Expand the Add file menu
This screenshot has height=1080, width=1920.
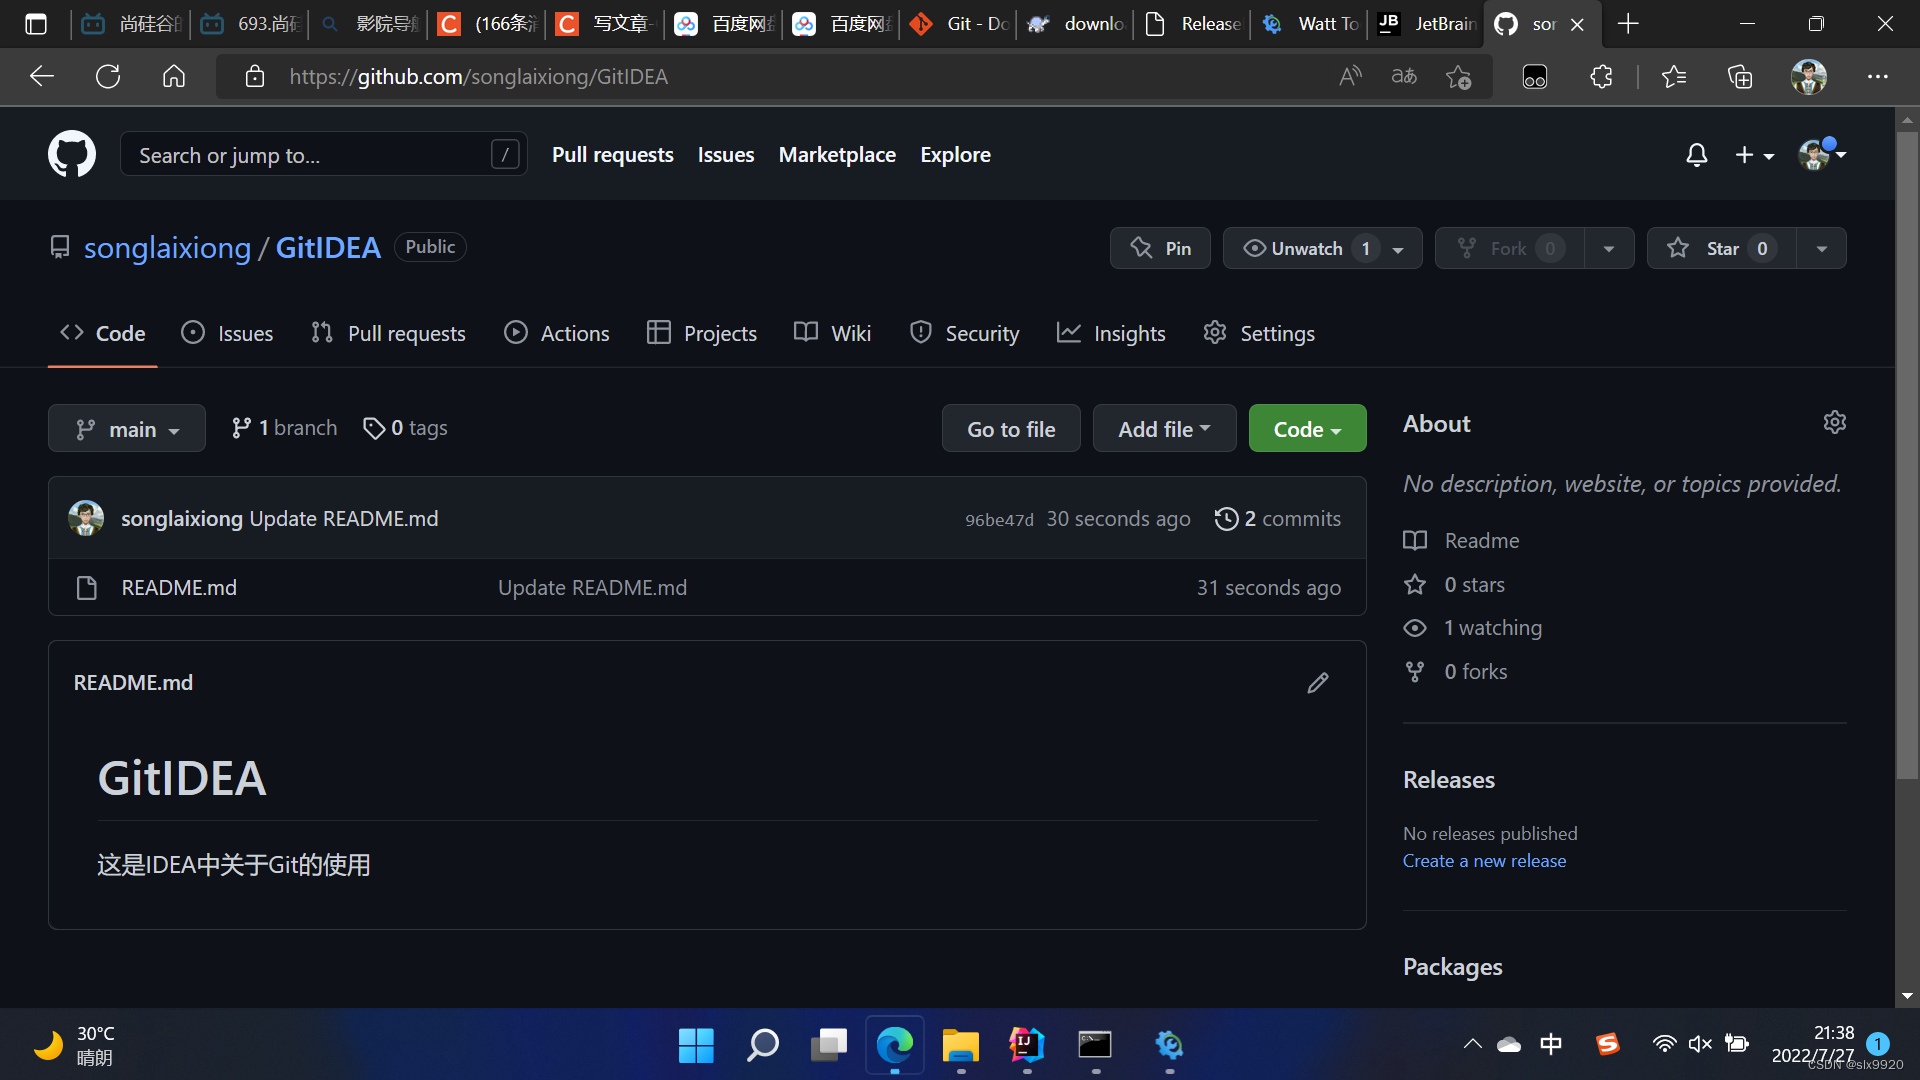[1164, 429]
